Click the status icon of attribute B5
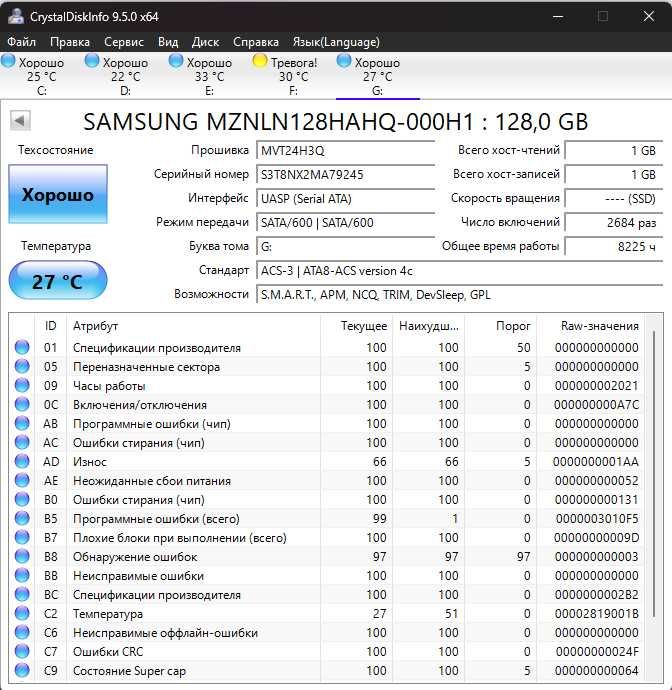 point(22,518)
